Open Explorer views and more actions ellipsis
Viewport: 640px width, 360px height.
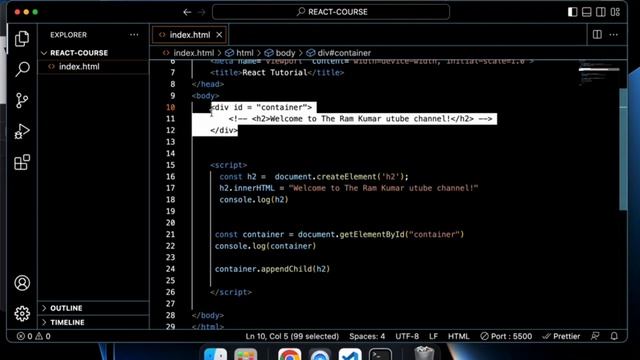point(134,35)
